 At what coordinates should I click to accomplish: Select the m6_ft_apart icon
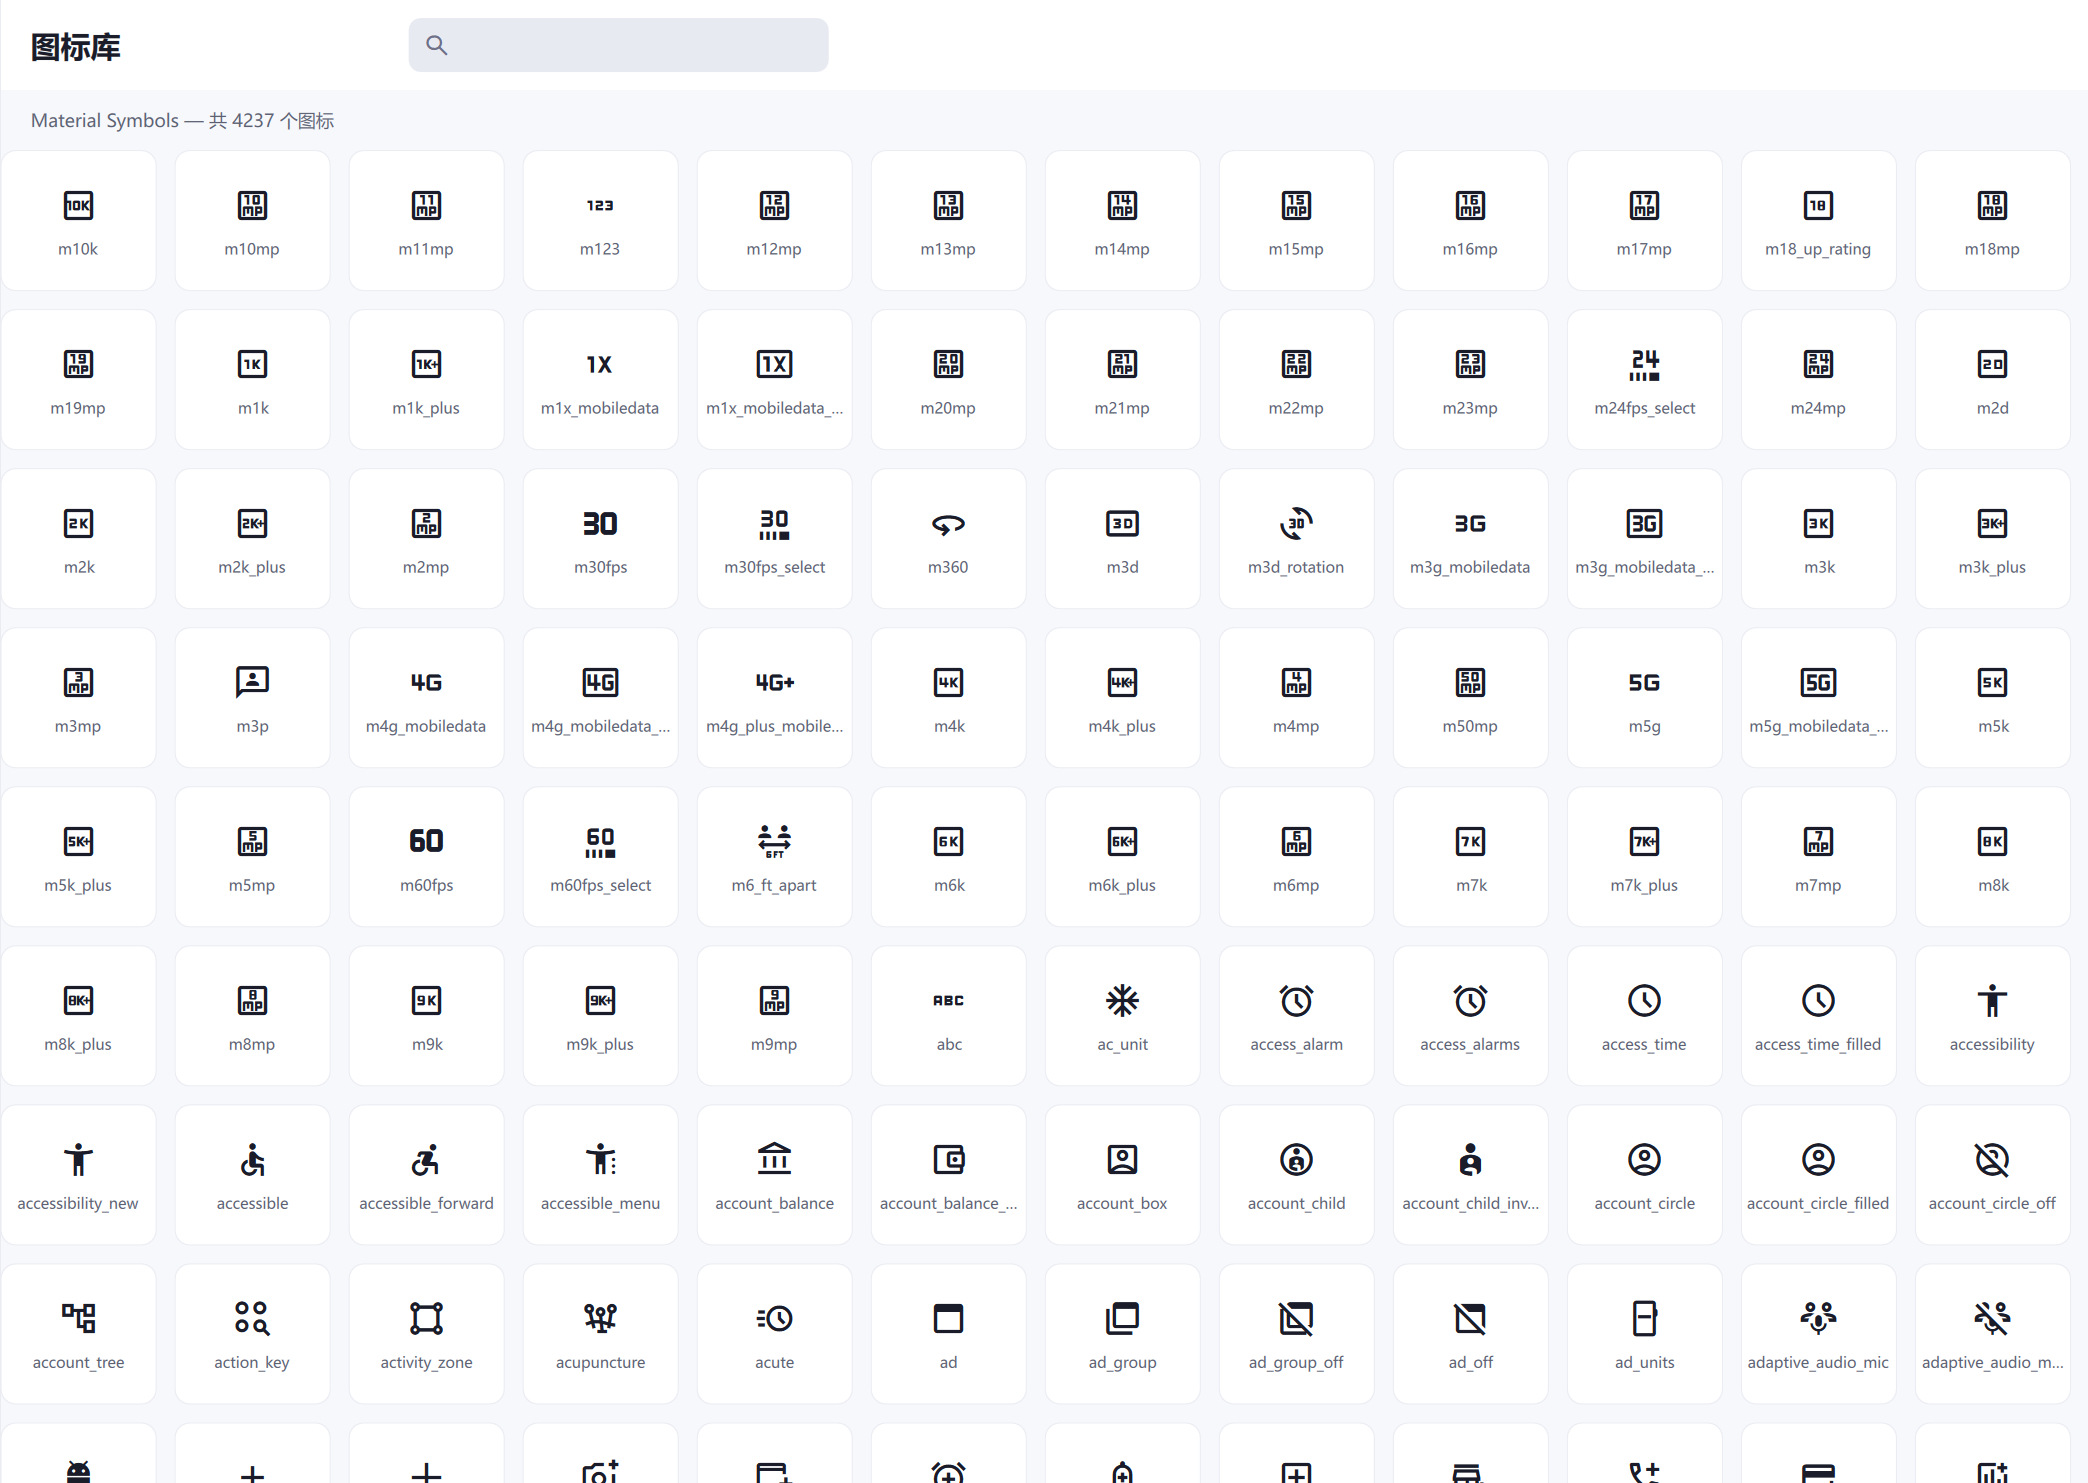(774, 857)
